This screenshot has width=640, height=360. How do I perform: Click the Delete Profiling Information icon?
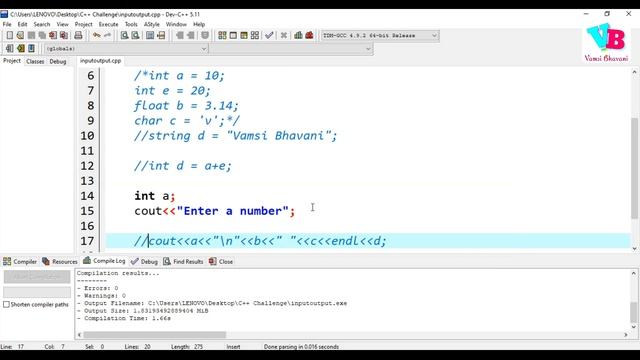point(309,36)
